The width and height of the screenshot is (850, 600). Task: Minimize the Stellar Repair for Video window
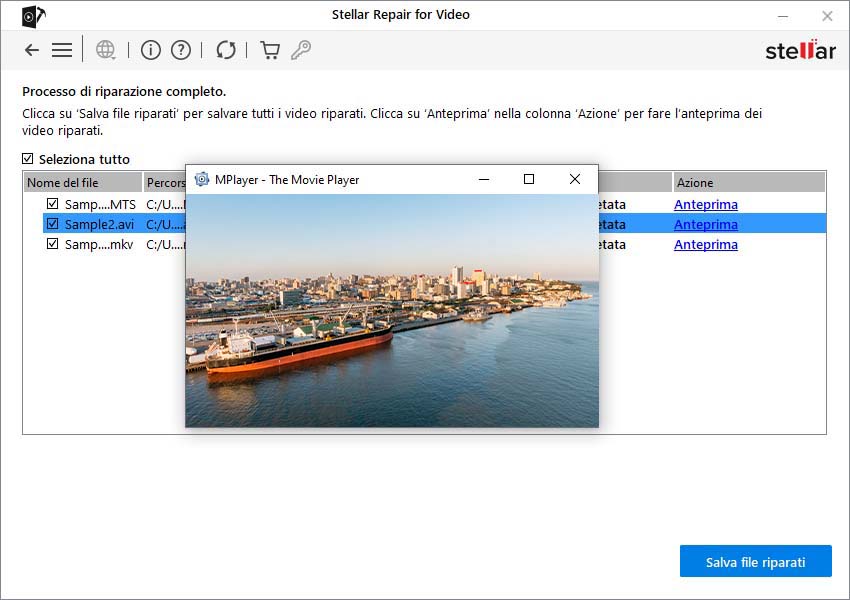tap(783, 16)
